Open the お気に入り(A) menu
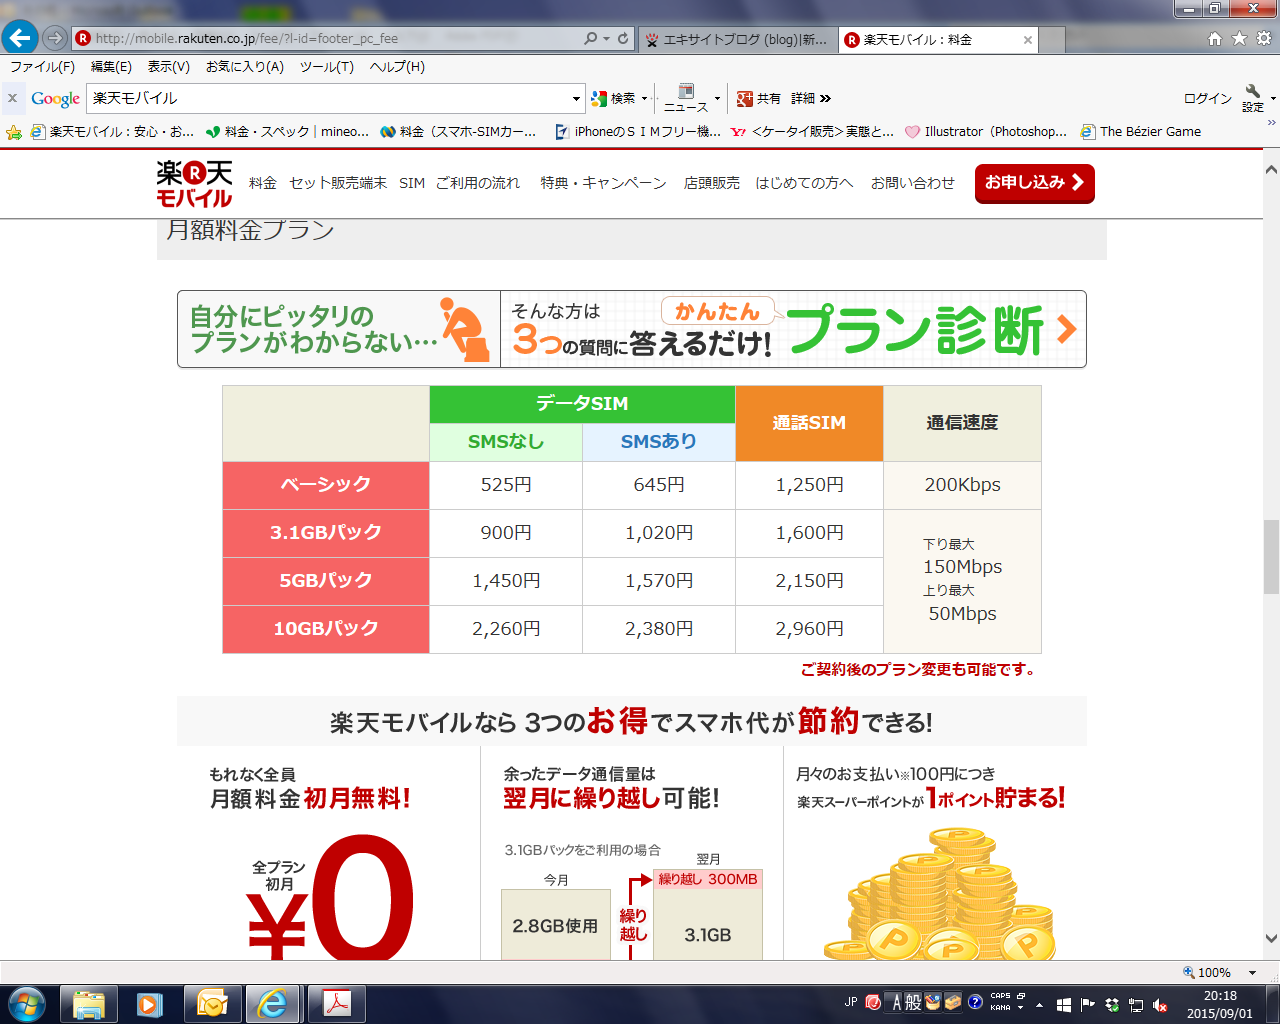The image size is (1280, 1024). pos(245,67)
